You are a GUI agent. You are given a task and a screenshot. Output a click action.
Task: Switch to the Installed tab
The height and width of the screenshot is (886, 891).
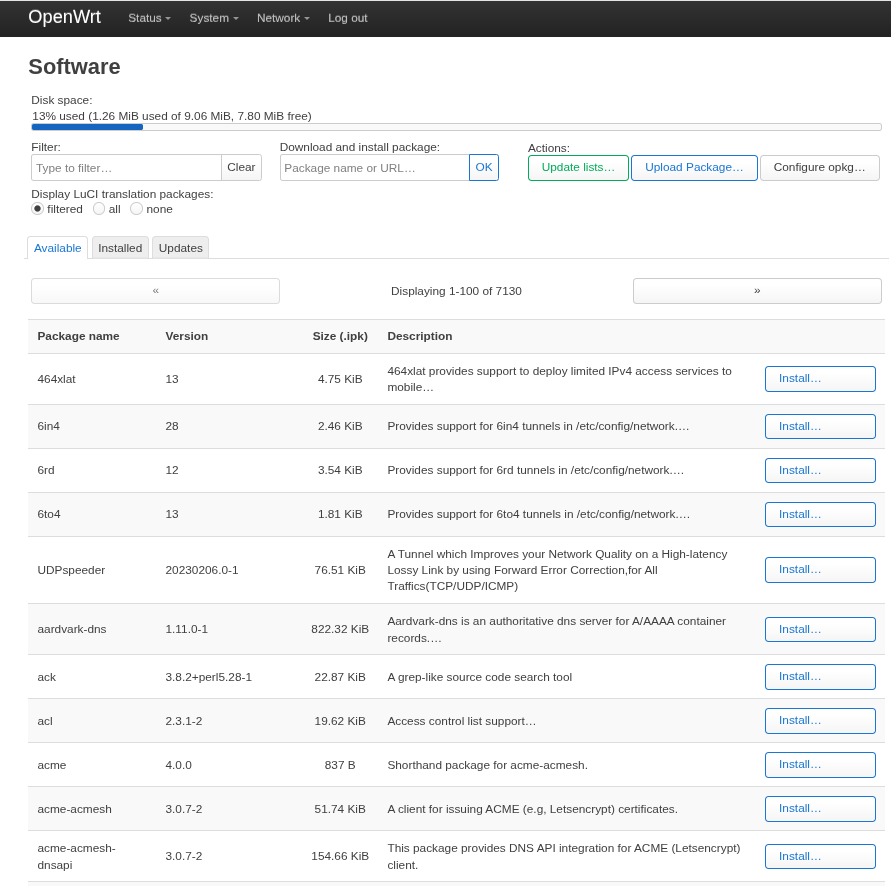pos(120,248)
